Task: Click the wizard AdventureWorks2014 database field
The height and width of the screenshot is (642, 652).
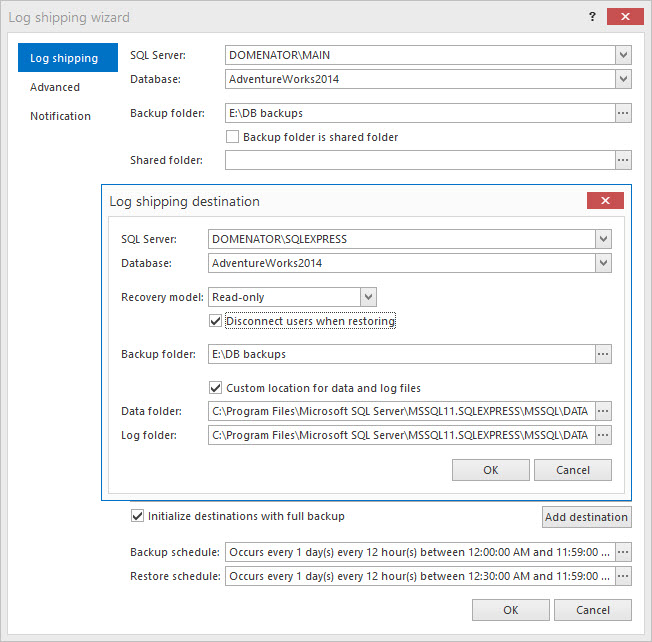Action: click(x=420, y=79)
